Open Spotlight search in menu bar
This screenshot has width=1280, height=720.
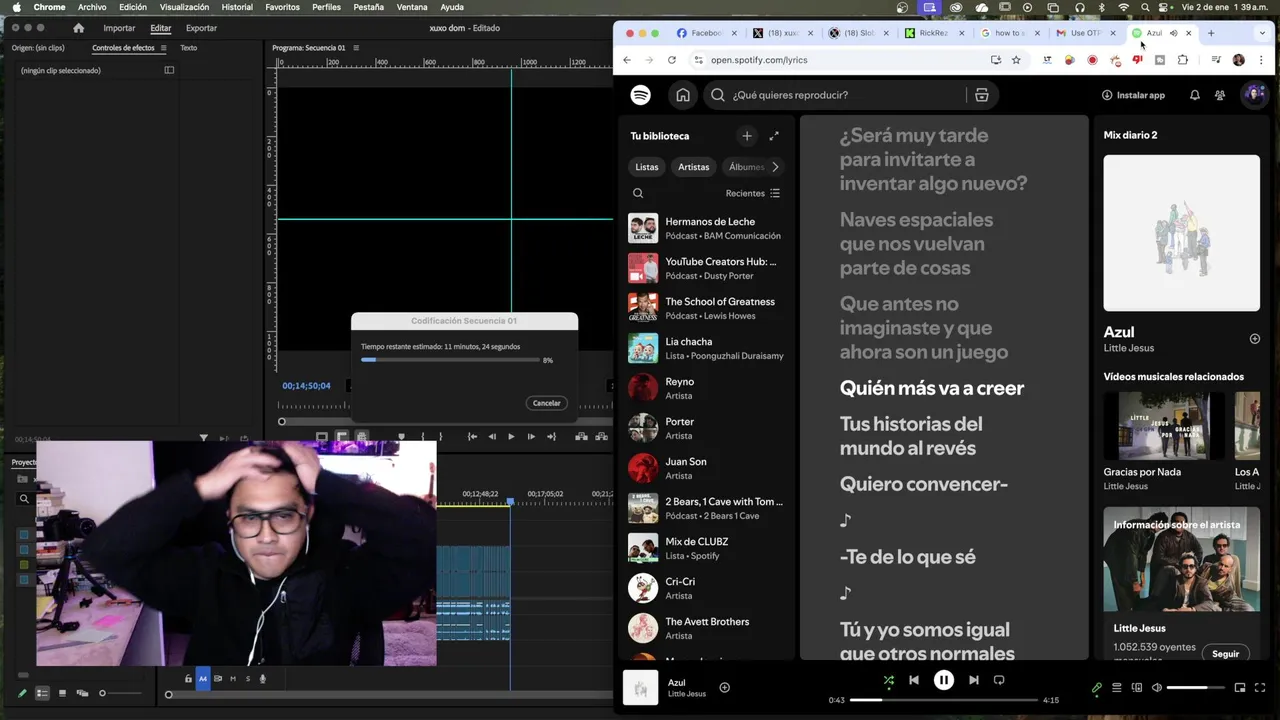[x=1145, y=7]
